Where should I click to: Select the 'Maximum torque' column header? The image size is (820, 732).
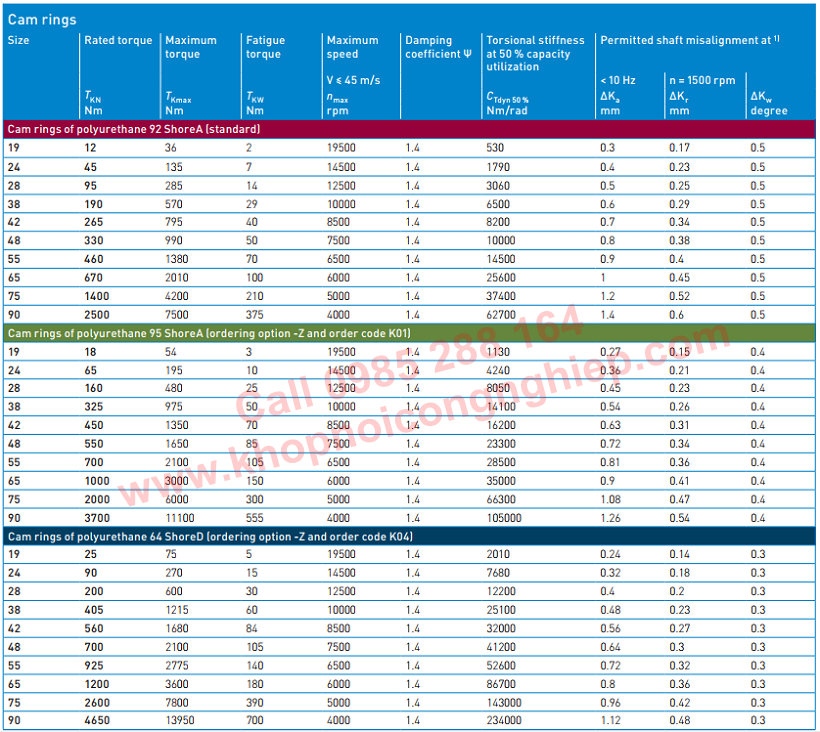191,47
